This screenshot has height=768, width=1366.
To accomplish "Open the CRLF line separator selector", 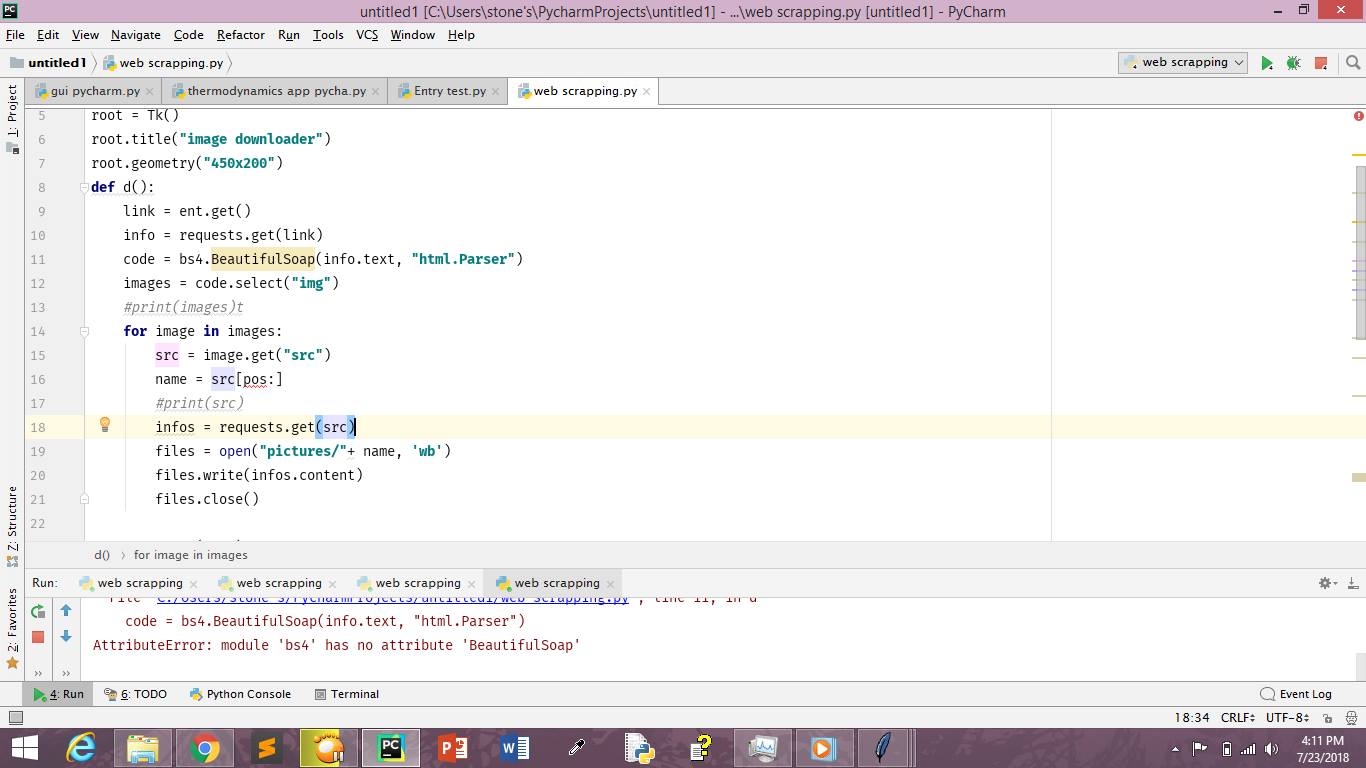I will point(1237,718).
